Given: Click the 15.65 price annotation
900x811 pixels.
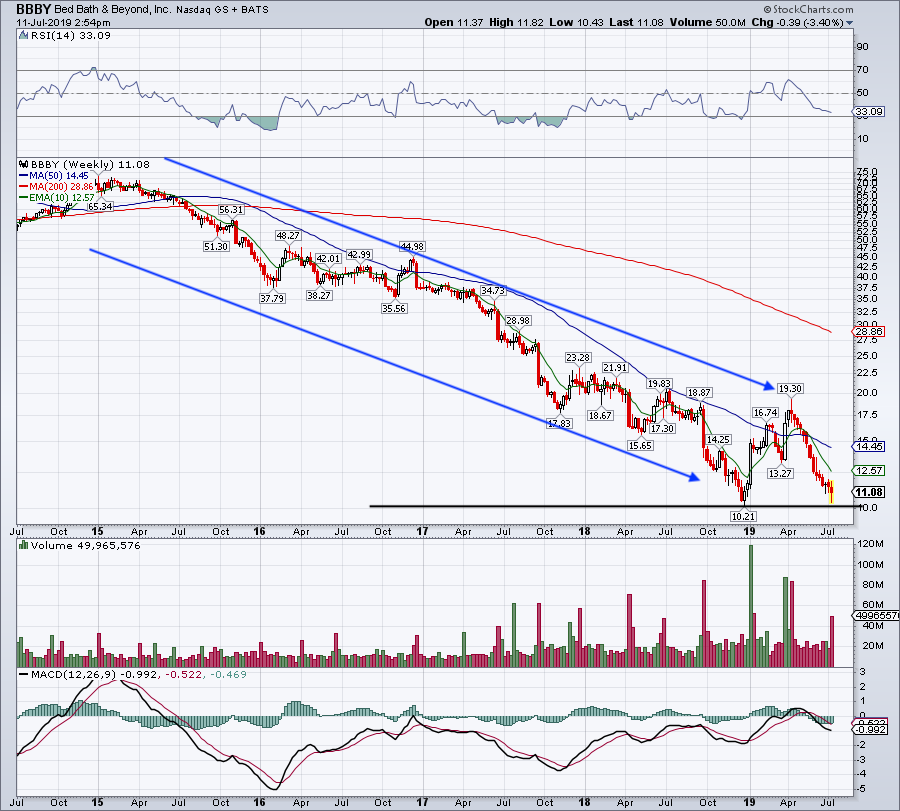Looking at the screenshot, I should coord(640,445).
